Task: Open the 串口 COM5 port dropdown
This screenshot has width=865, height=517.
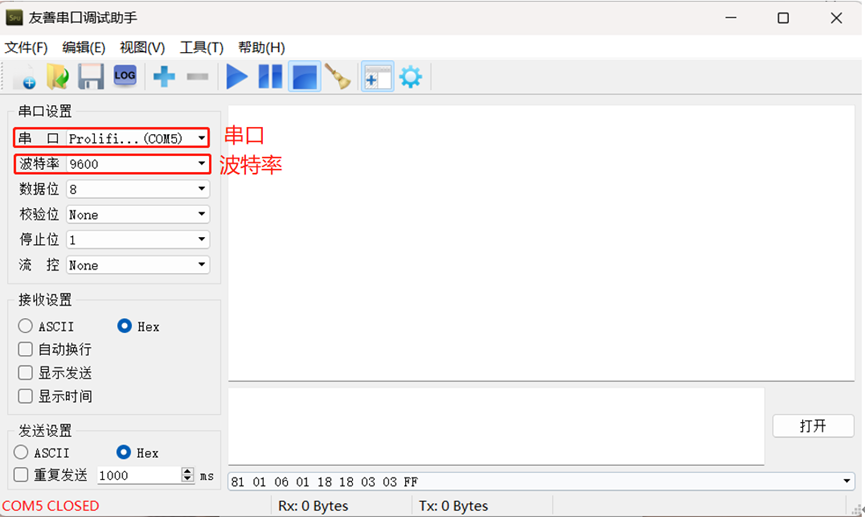Action: 137,138
